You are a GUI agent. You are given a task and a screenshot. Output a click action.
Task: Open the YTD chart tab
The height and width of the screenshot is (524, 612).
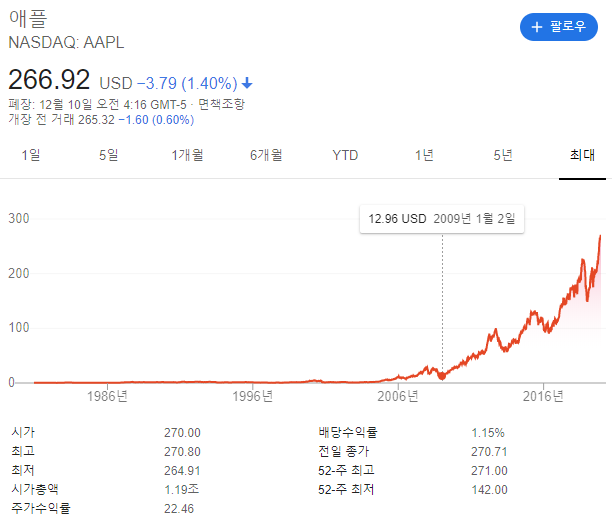pyautogui.click(x=345, y=155)
